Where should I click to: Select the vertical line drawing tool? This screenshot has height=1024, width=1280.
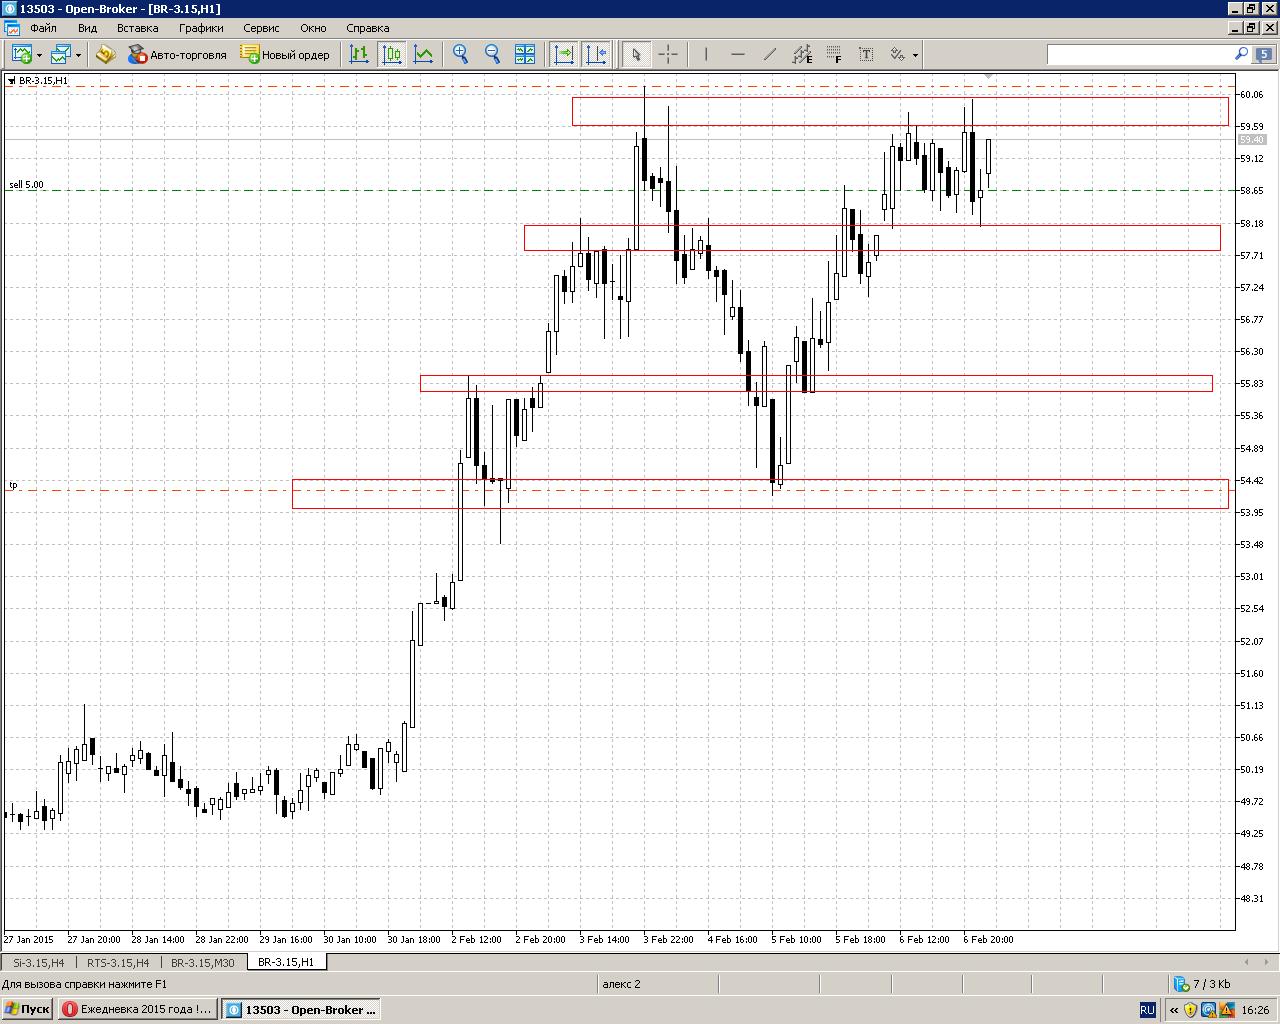(x=706, y=55)
